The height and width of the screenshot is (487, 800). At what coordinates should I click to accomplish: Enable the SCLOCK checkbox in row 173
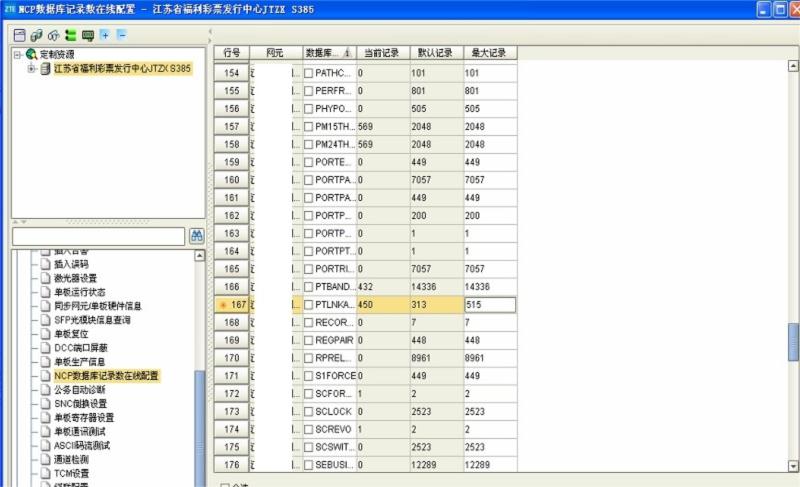click(x=308, y=411)
